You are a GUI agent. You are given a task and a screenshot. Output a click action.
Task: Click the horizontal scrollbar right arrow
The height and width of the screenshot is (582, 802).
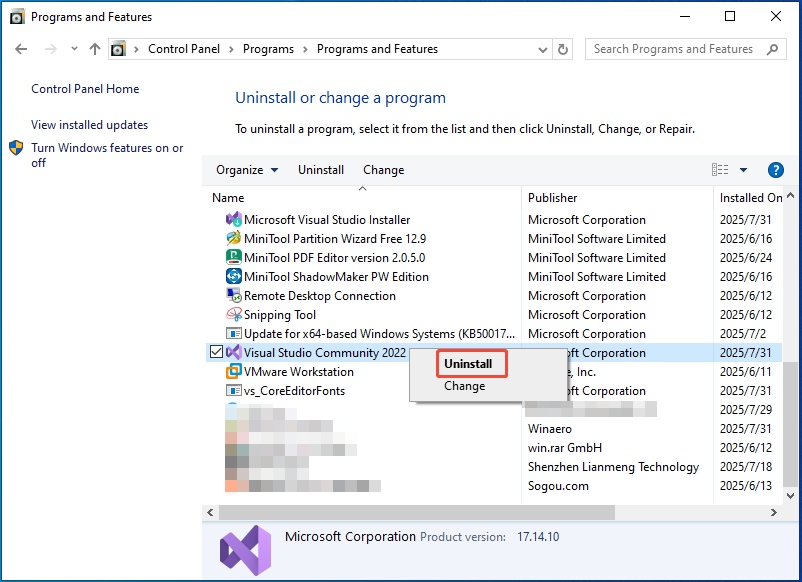point(773,512)
